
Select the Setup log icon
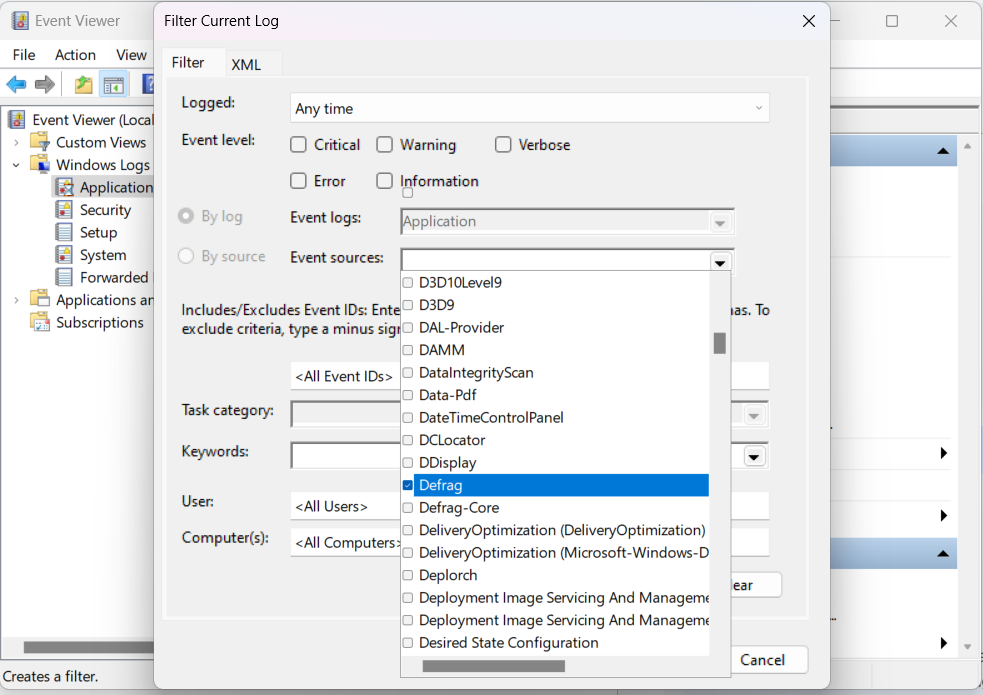pyautogui.click(x=64, y=232)
